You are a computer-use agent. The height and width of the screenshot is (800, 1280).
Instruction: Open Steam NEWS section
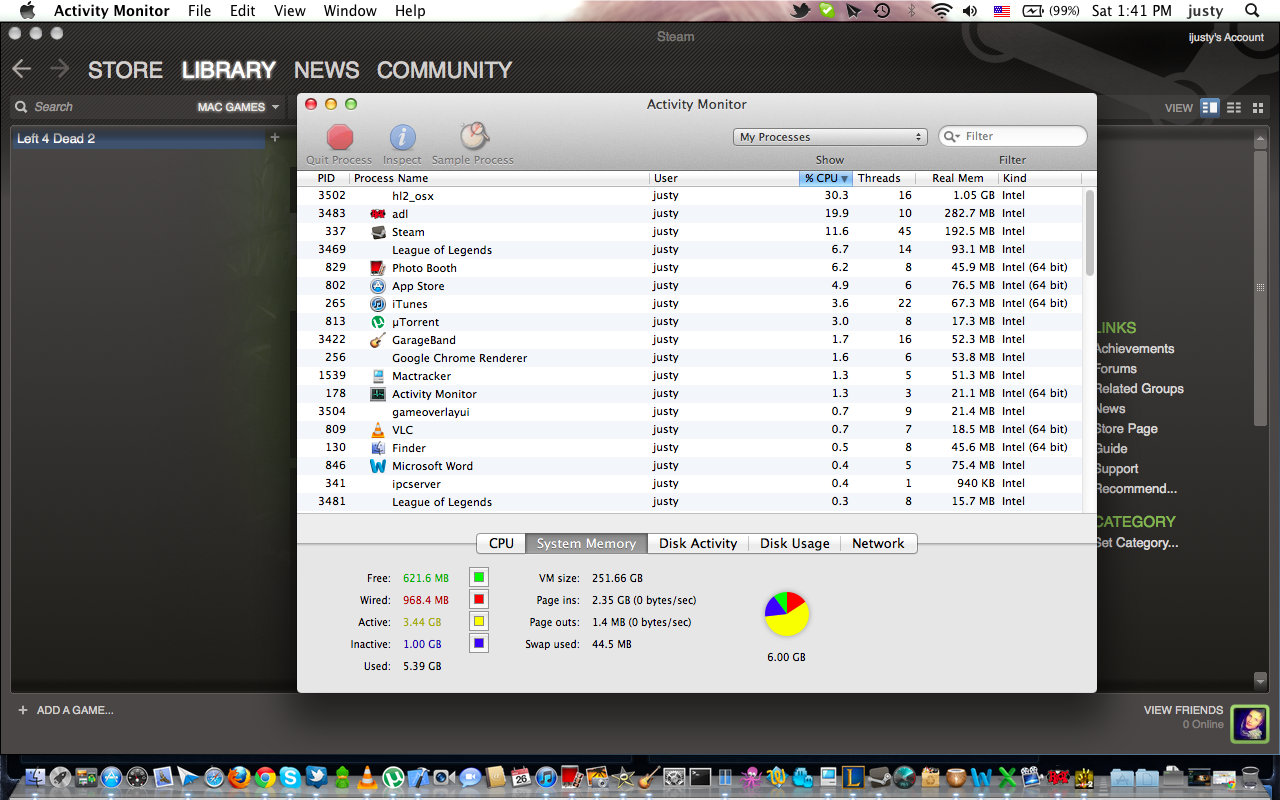326,70
